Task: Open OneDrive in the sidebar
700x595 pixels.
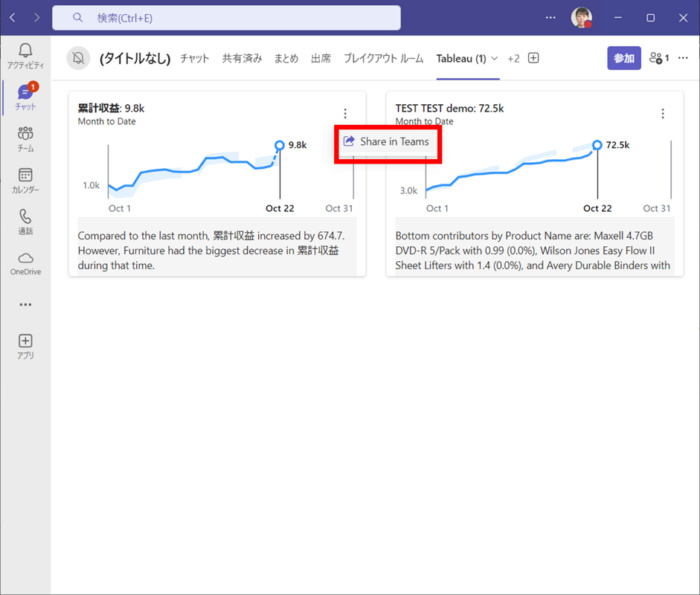Action: tap(25, 264)
